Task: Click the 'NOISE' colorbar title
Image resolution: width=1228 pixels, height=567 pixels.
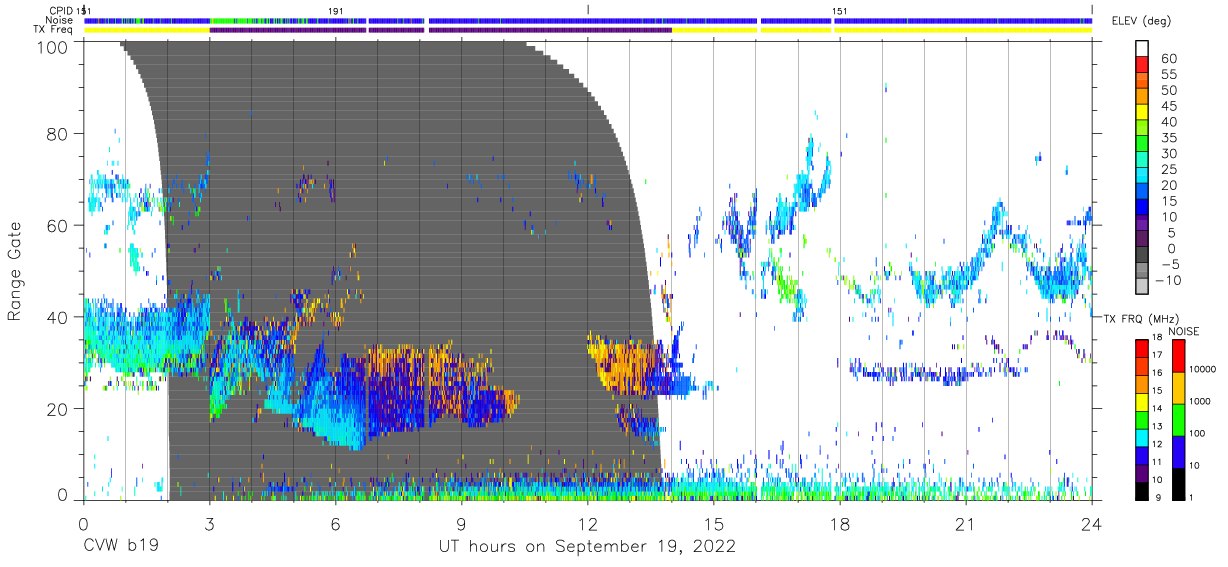Action: click(x=1183, y=331)
